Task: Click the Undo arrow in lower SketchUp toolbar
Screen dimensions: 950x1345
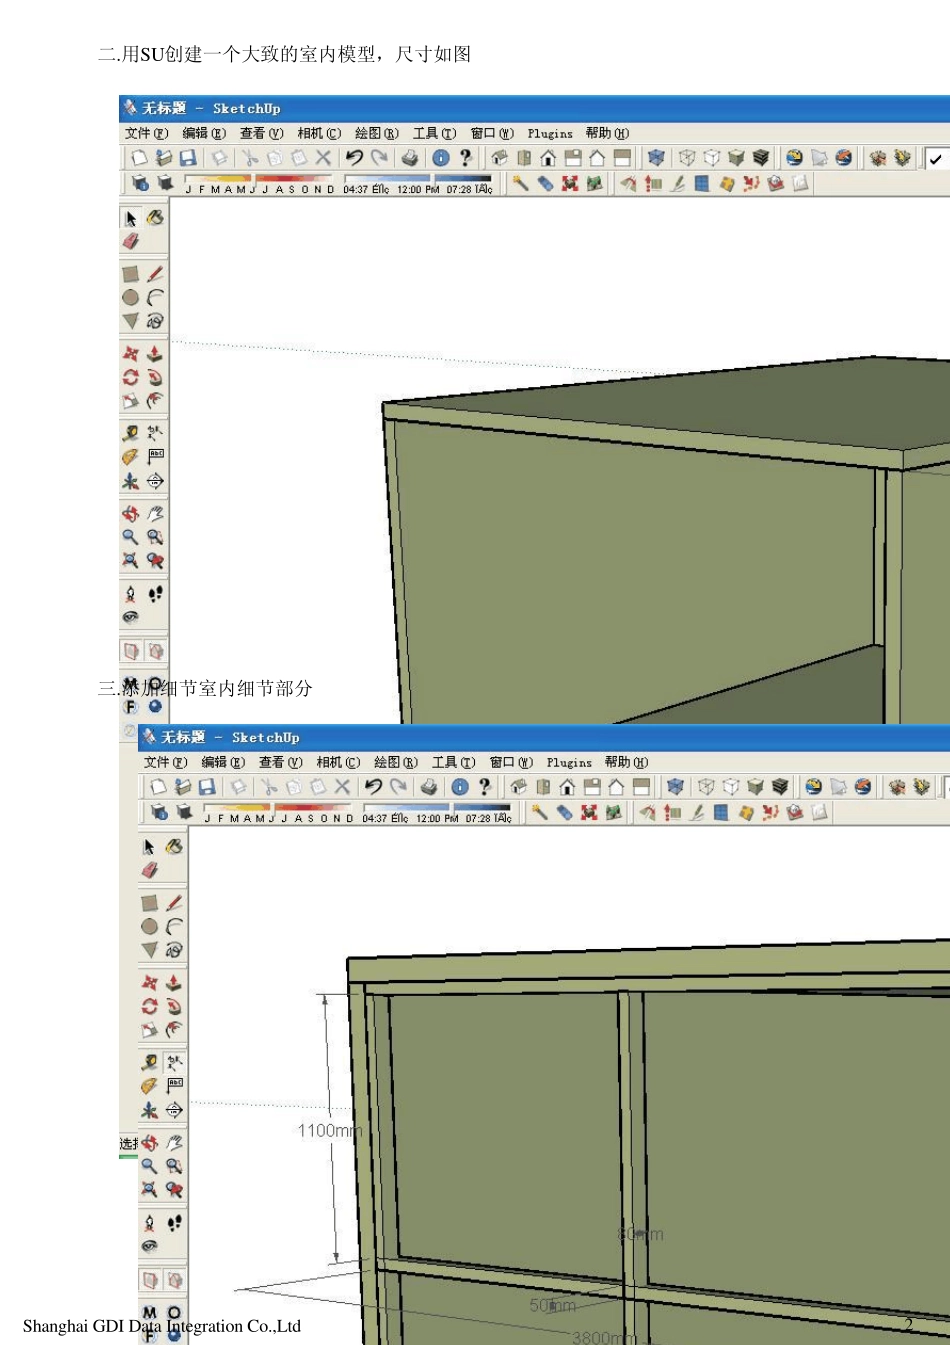Action: coord(373,787)
